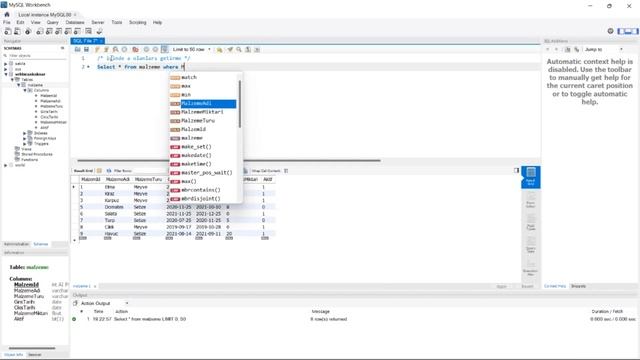Click the create function icon
This screenshot has height=360, width=640.
coord(77,31)
